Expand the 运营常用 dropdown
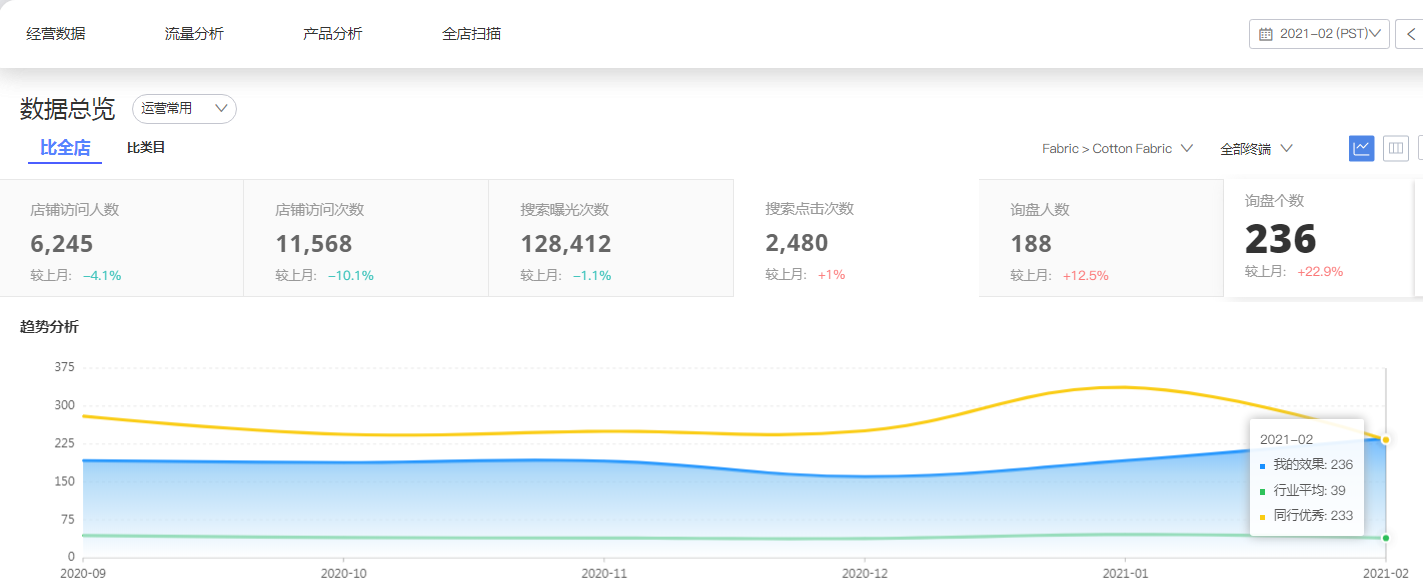Viewport: 1423px width, 586px height. (x=184, y=109)
